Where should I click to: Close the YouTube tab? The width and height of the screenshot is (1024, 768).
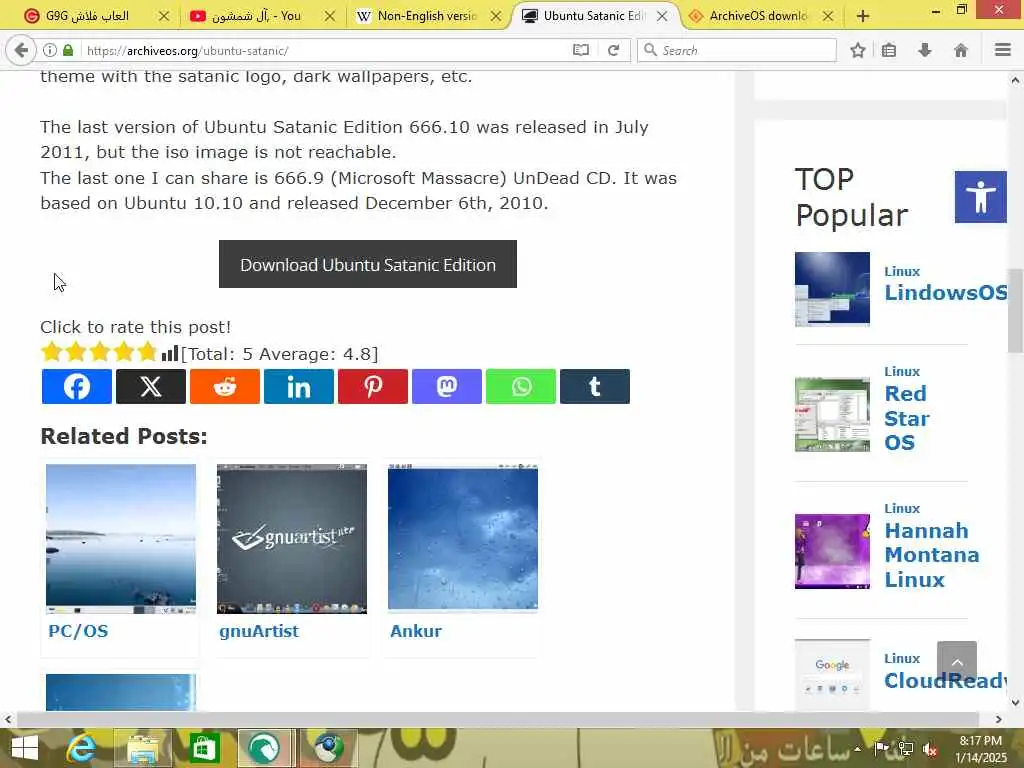[330, 16]
